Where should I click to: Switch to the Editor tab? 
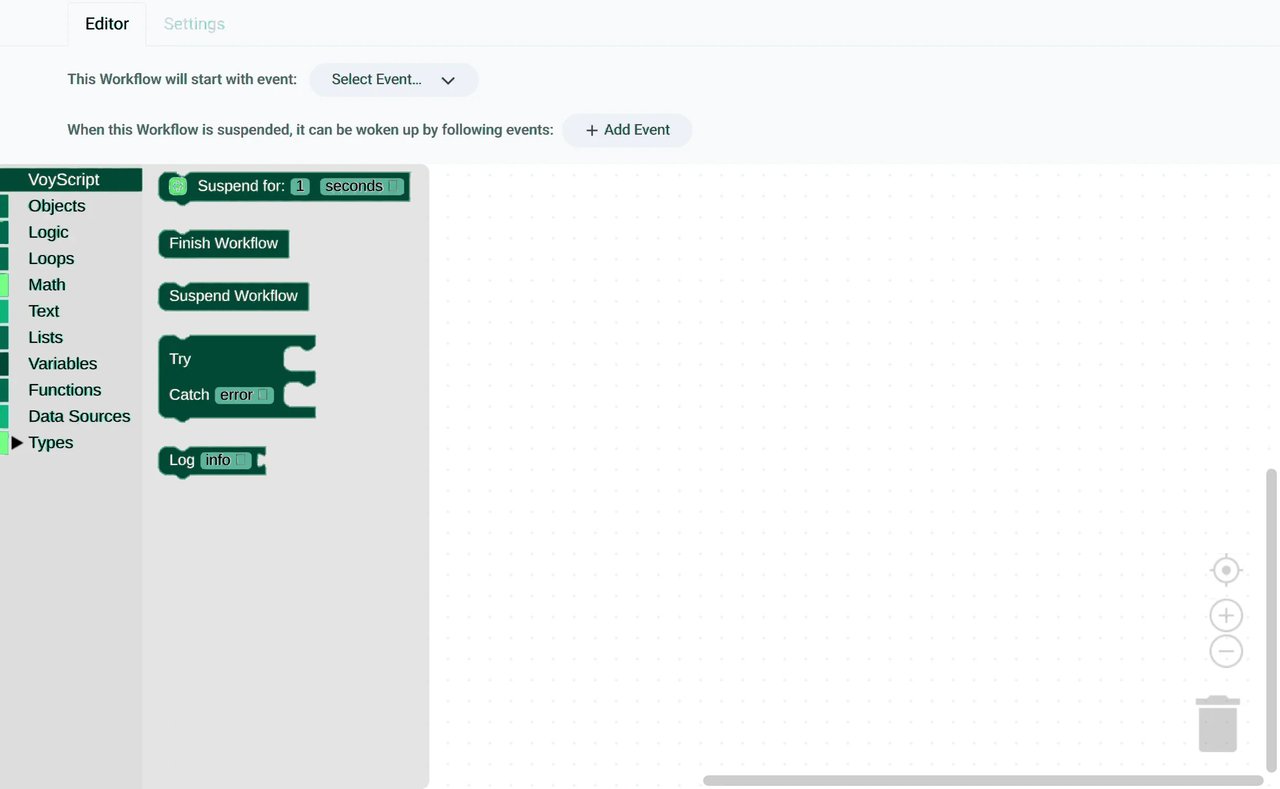(107, 24)
